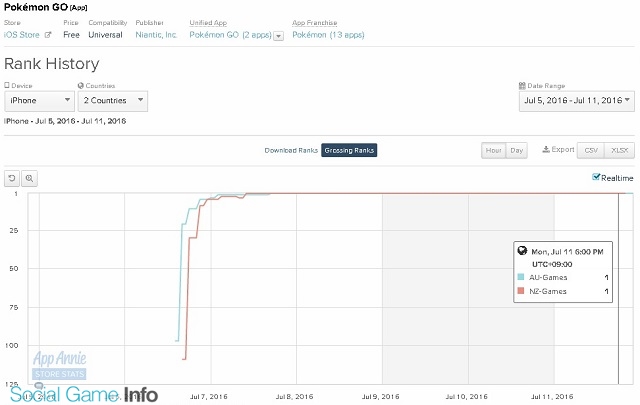
Task: Select the Grossing Ranks tab
Action: (349, 150)
